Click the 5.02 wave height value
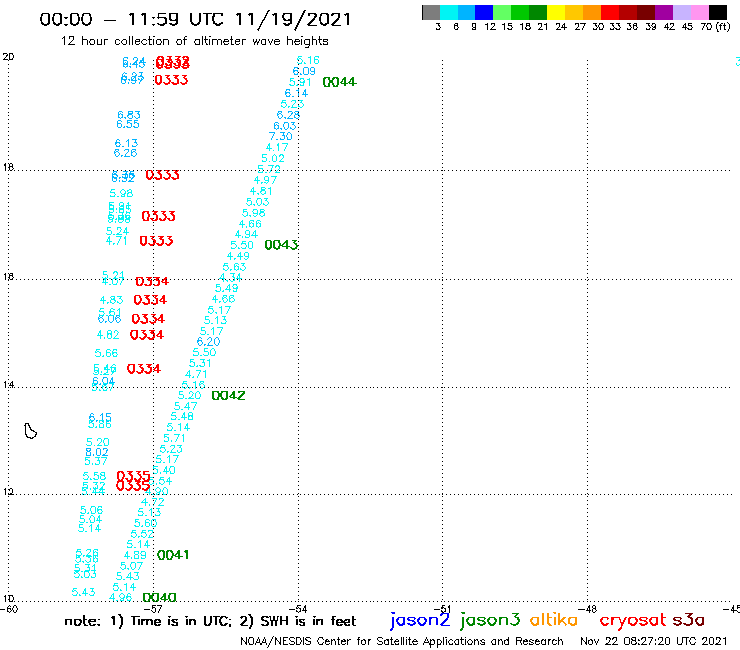The height and width of the screenshot is (650, 740). 273,159
